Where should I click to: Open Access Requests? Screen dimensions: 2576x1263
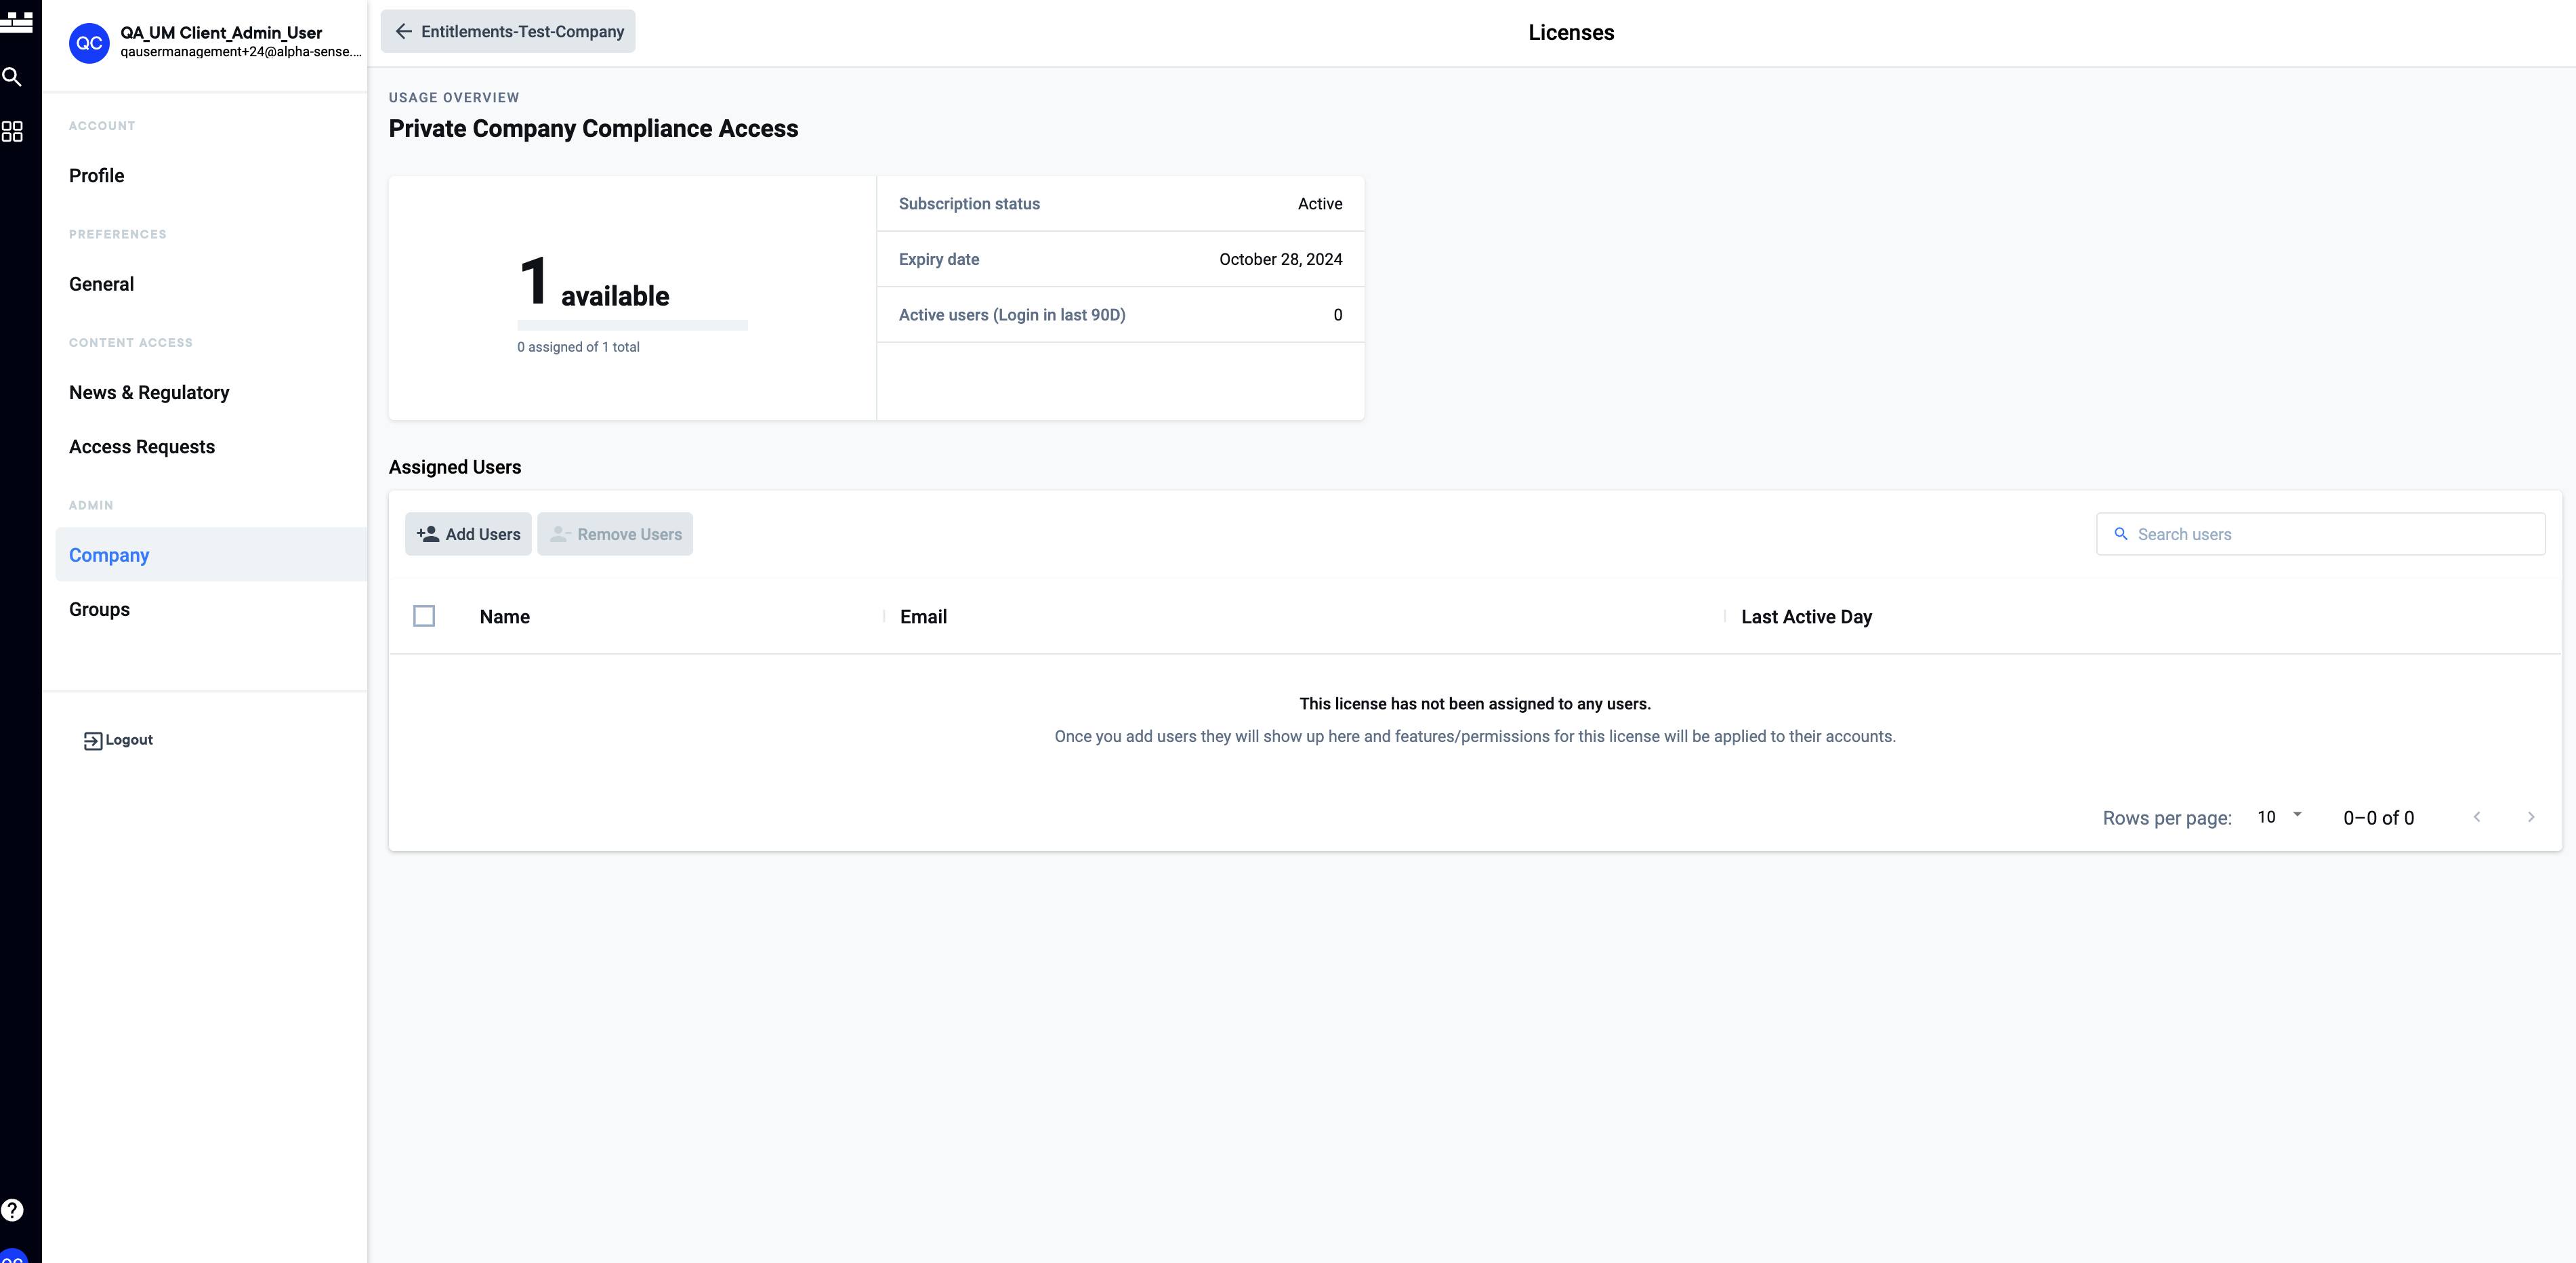pos(142,447)
